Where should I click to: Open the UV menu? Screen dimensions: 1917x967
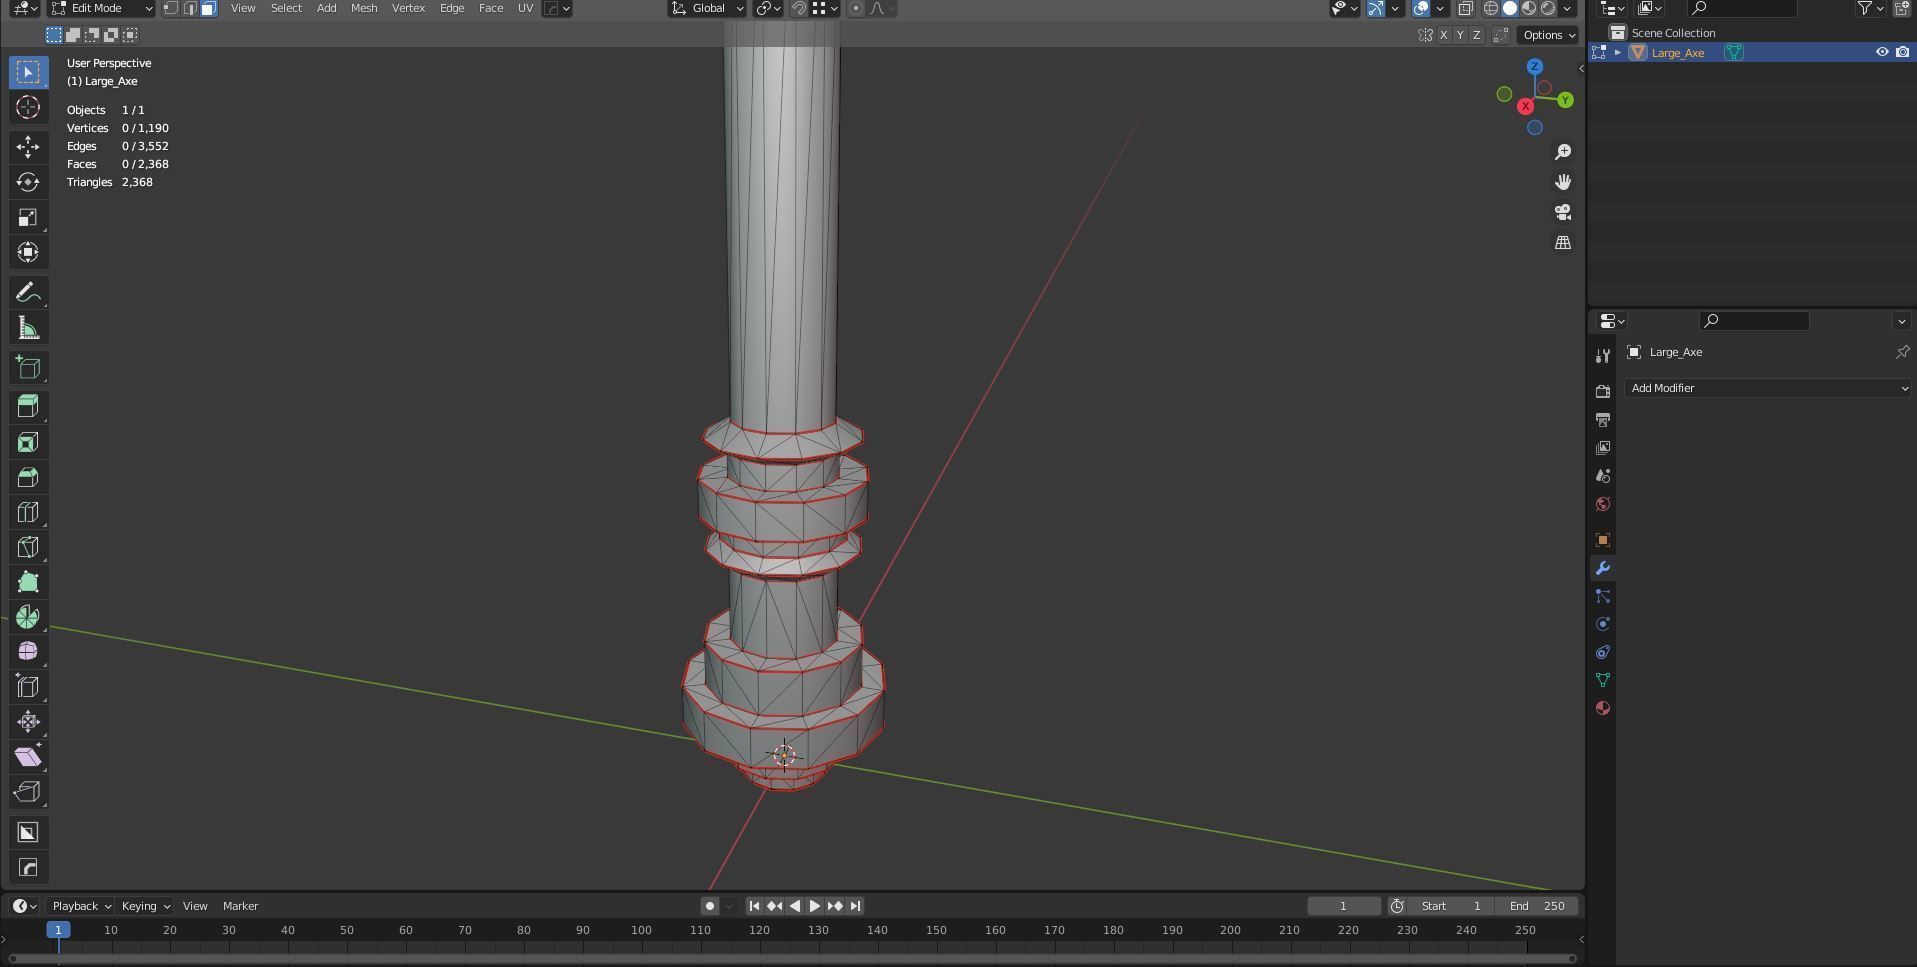coord(525,8)
